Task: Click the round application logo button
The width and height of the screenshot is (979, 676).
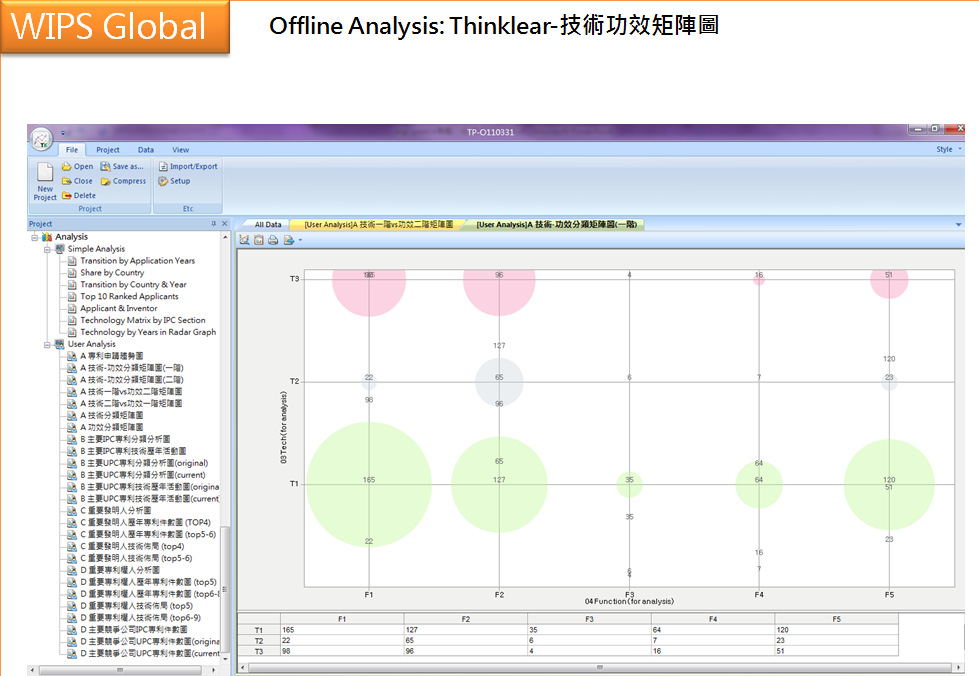Action: click(41, 138)
